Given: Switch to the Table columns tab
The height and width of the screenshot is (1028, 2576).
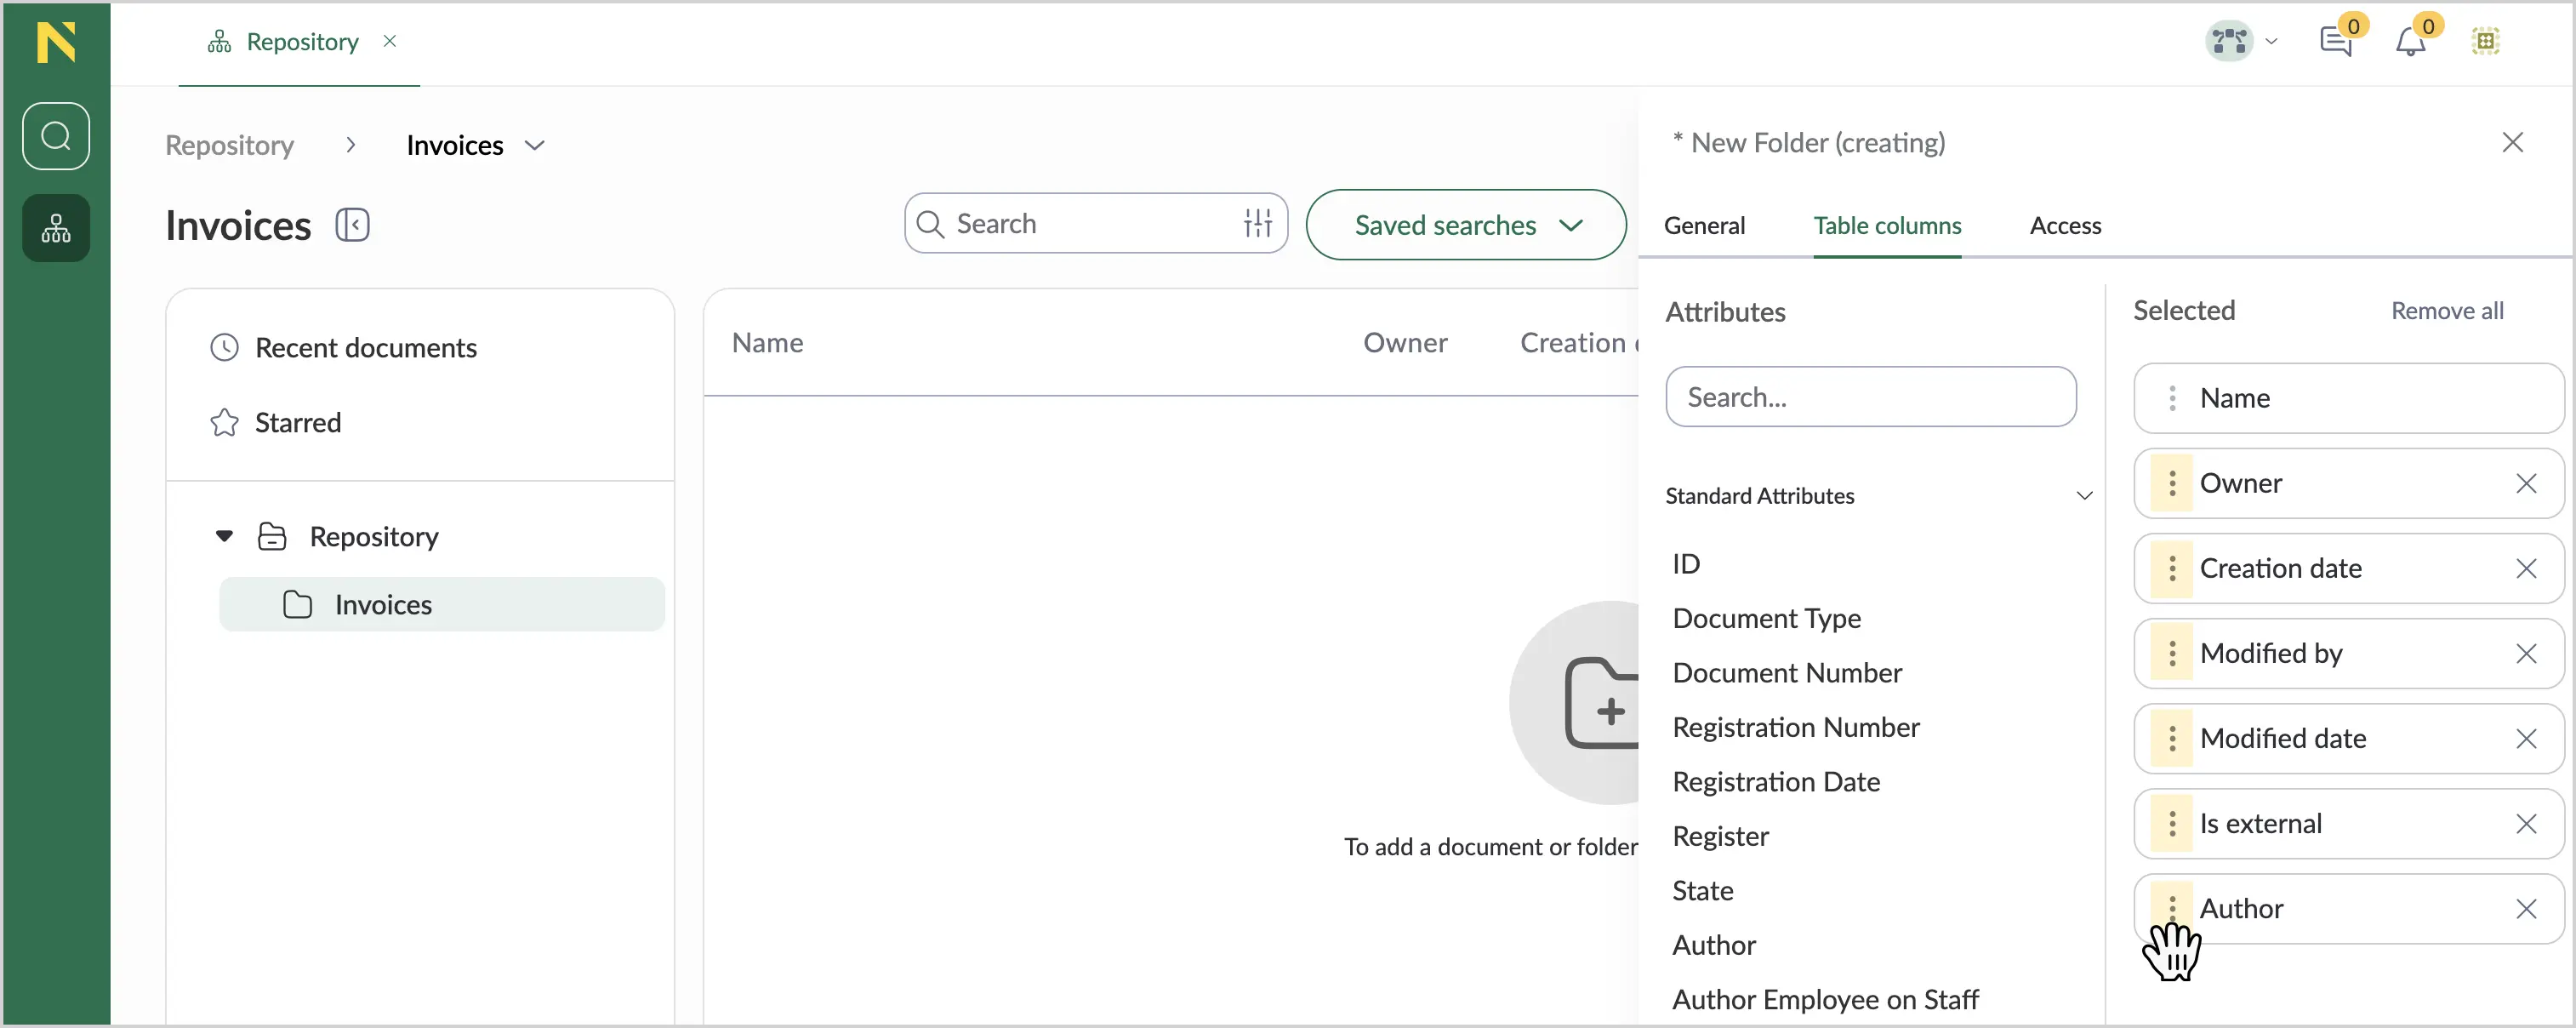Looking at the screenshot, I should (1887, 225).
